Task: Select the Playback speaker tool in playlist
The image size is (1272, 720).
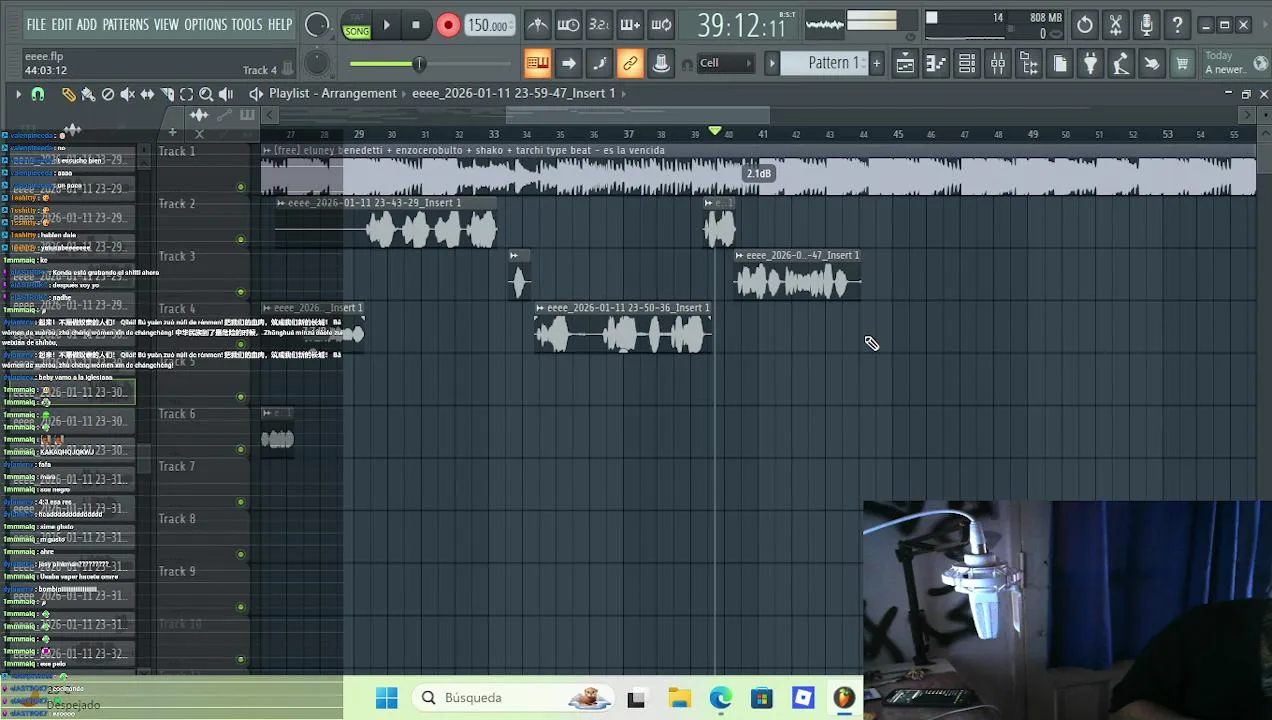Action: click(x=226, y=94)
